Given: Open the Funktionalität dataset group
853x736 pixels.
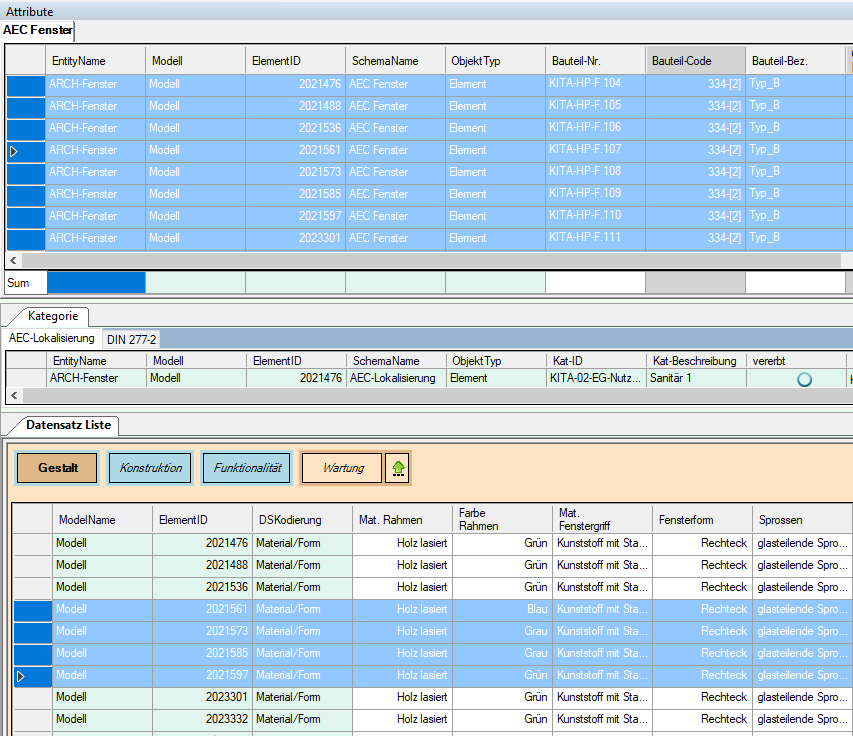Looking at the screenshot, I should tap(247, 468).
